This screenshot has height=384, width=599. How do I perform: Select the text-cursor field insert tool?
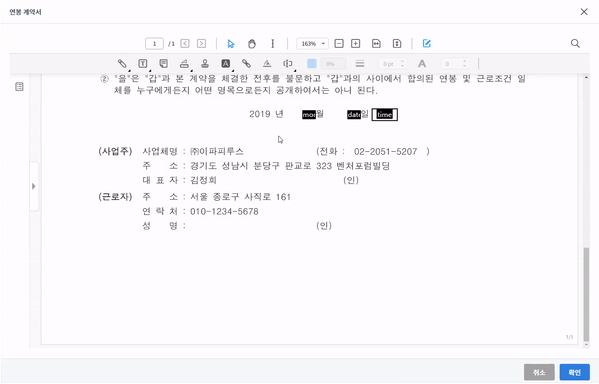point(288,63)
